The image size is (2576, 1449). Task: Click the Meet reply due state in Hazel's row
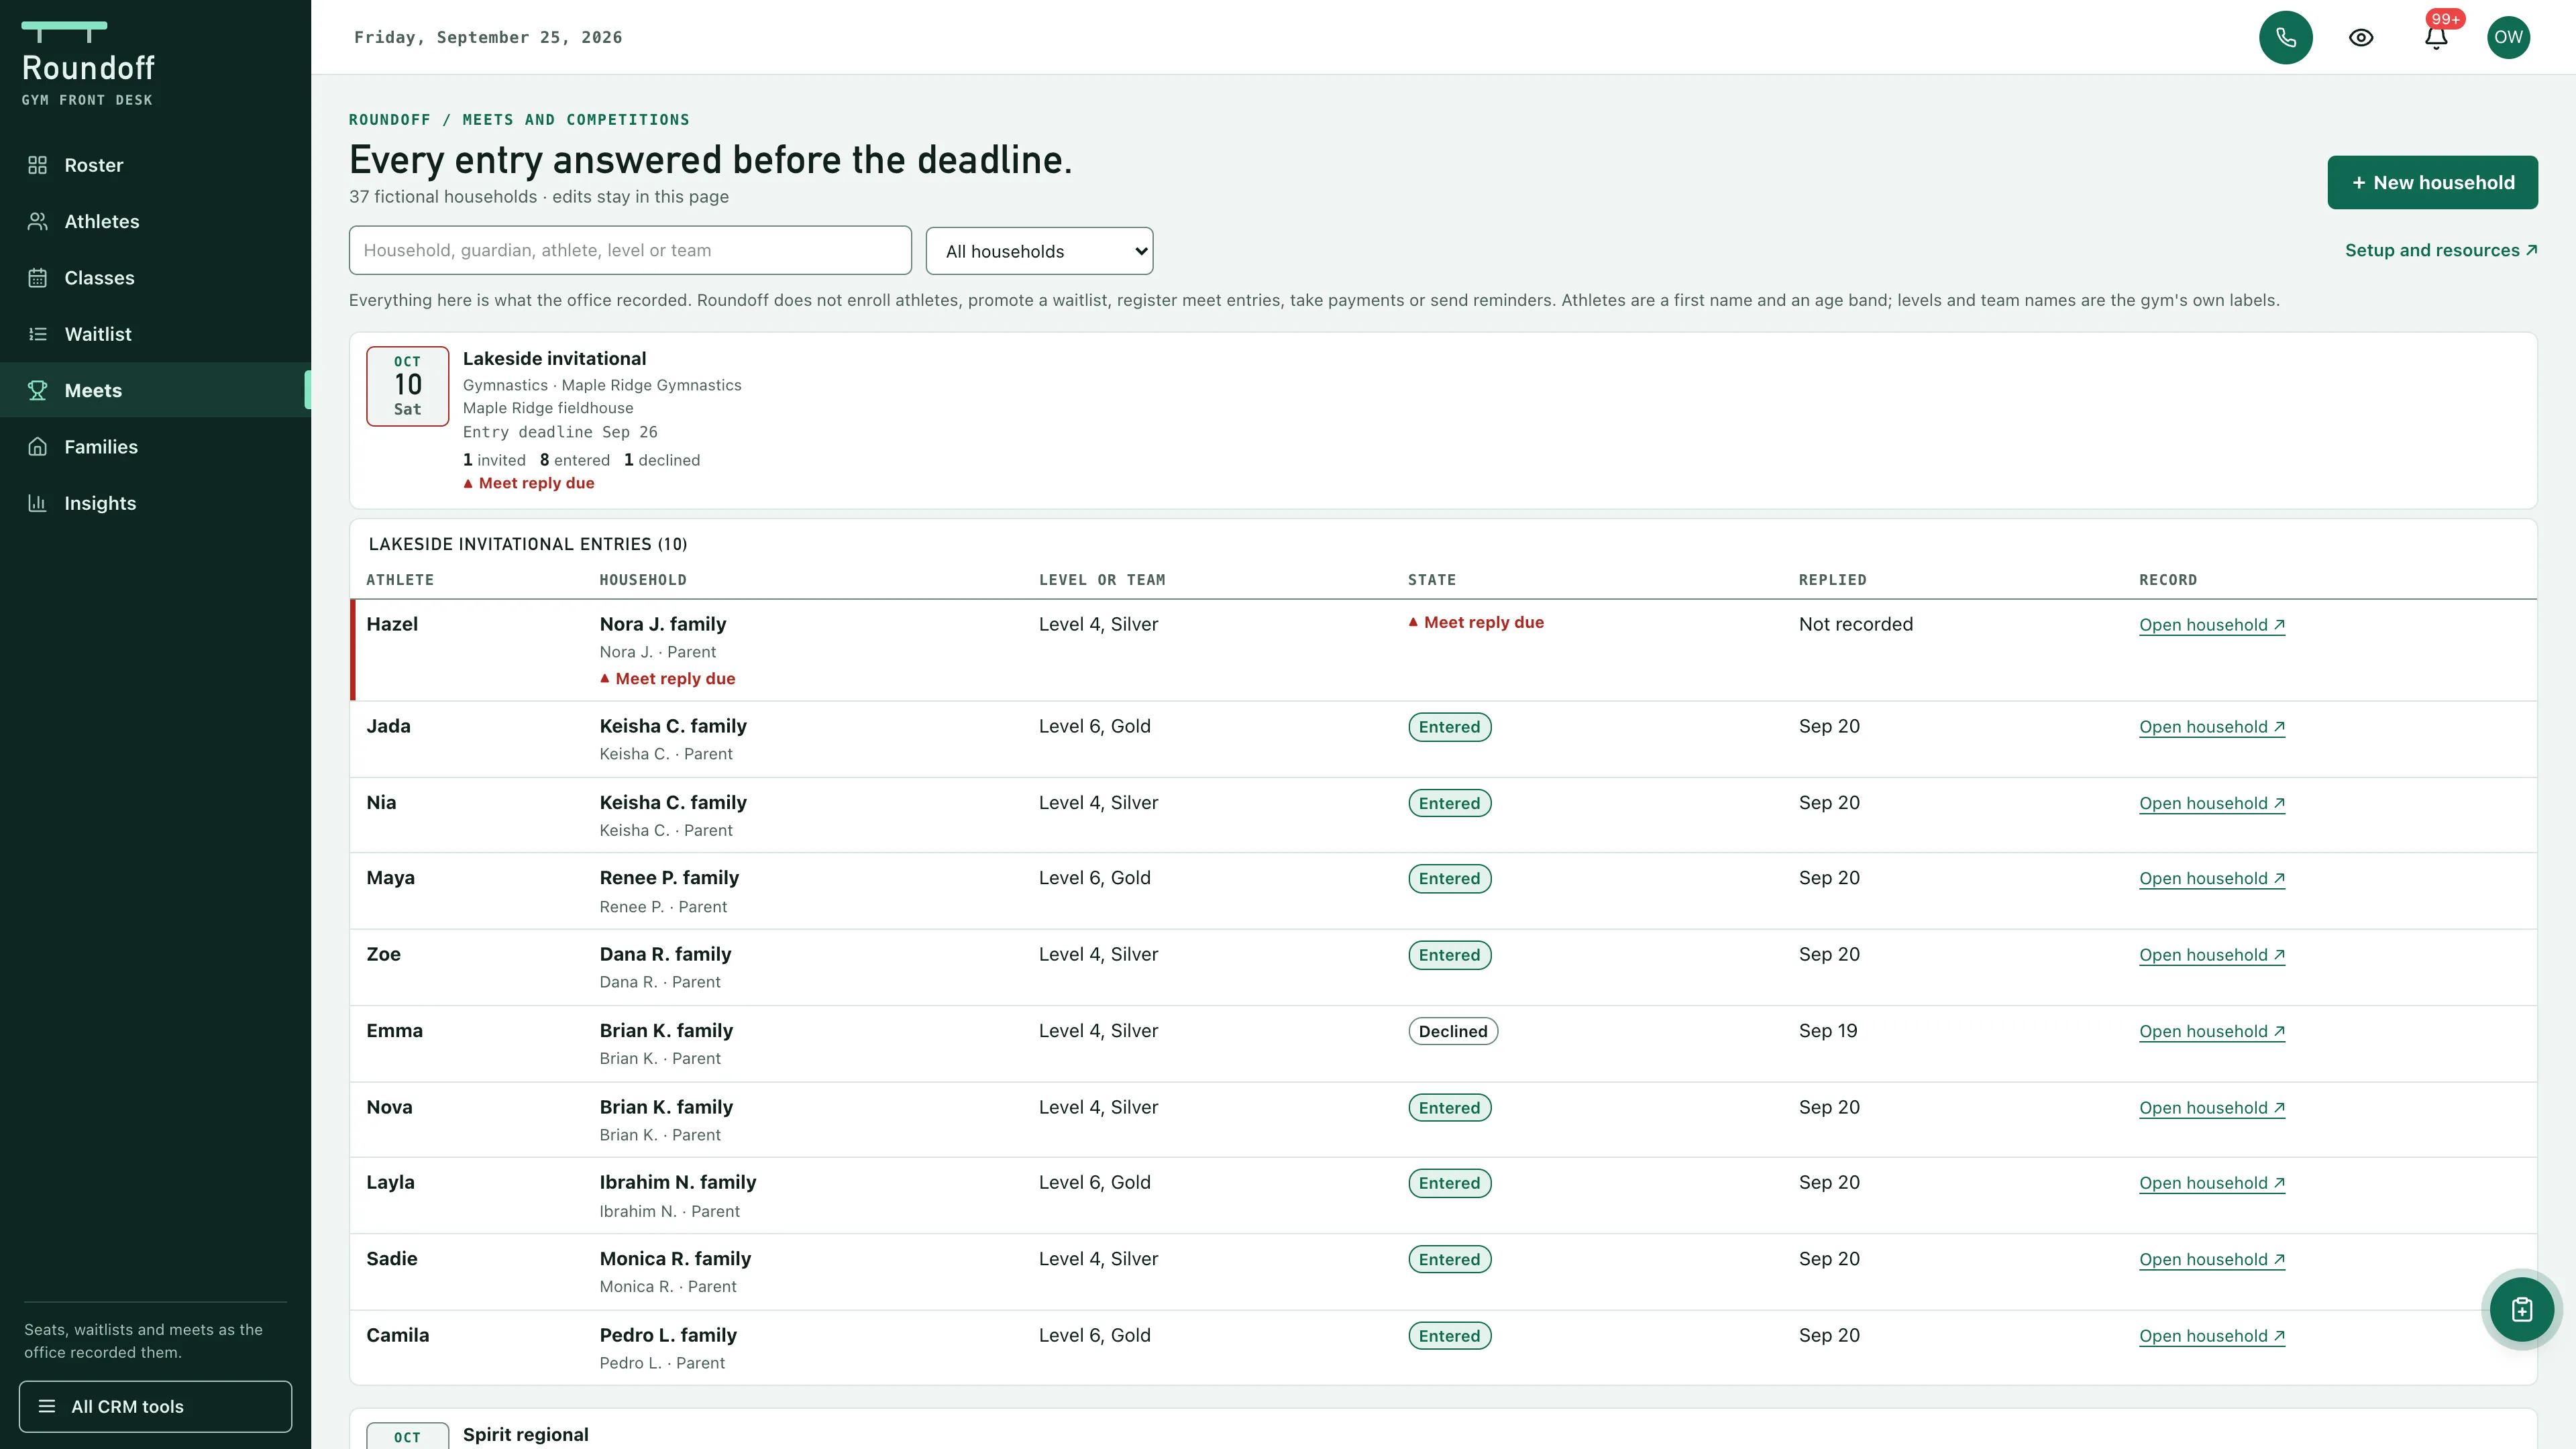coord(1476,622)
